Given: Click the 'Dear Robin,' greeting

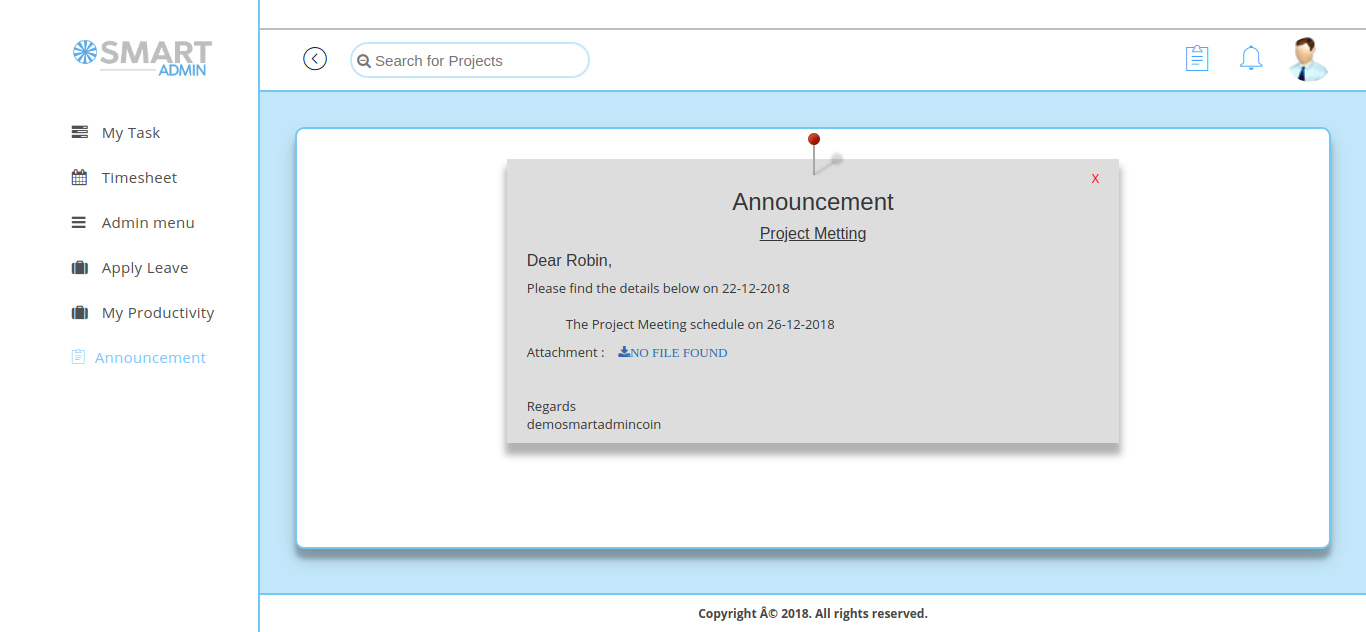Looking at the screenshot, I should tap(569, 260).
